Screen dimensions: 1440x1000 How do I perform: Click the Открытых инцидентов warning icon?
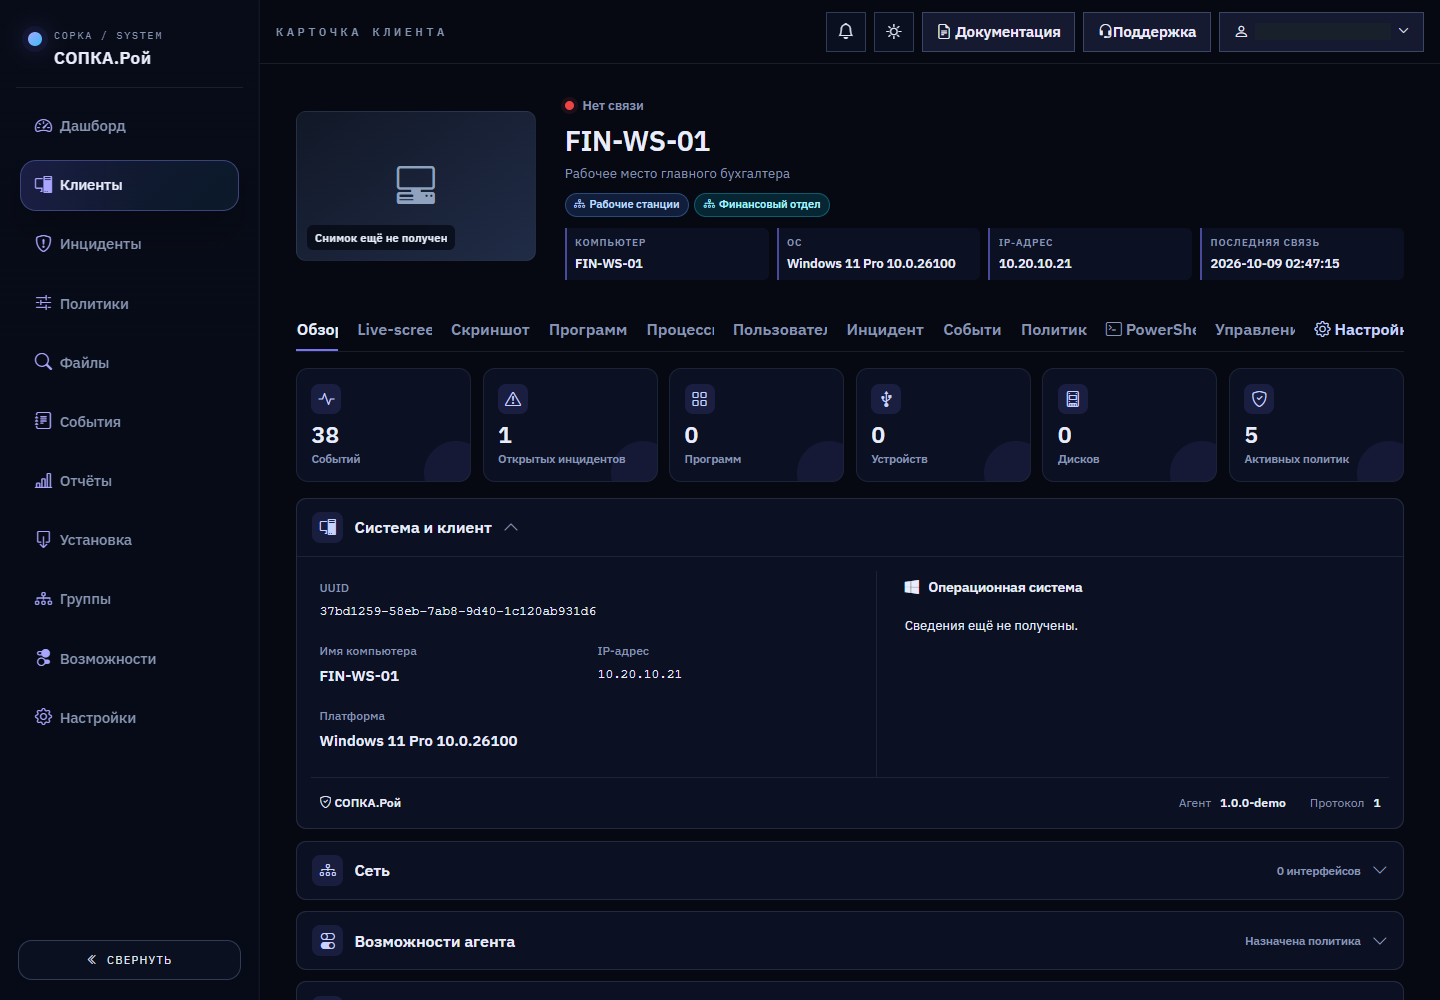click(513, 399)
